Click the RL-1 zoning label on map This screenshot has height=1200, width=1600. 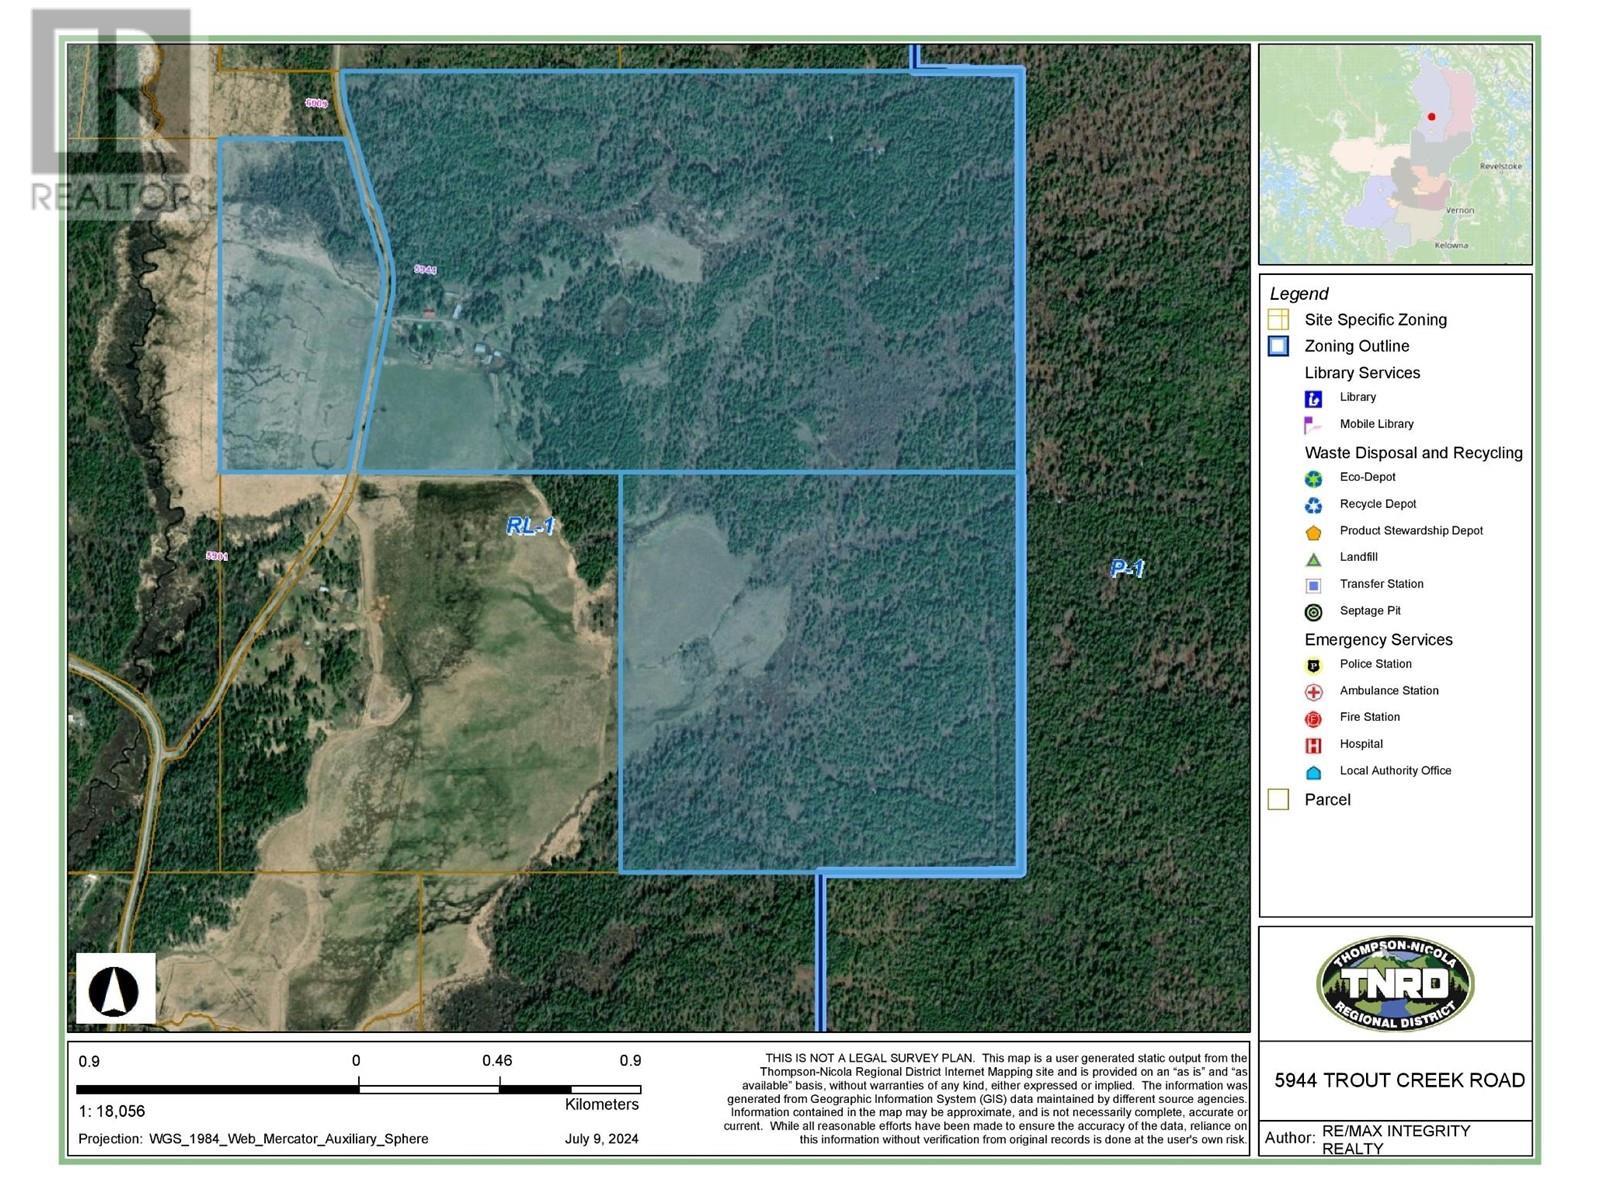530,526
